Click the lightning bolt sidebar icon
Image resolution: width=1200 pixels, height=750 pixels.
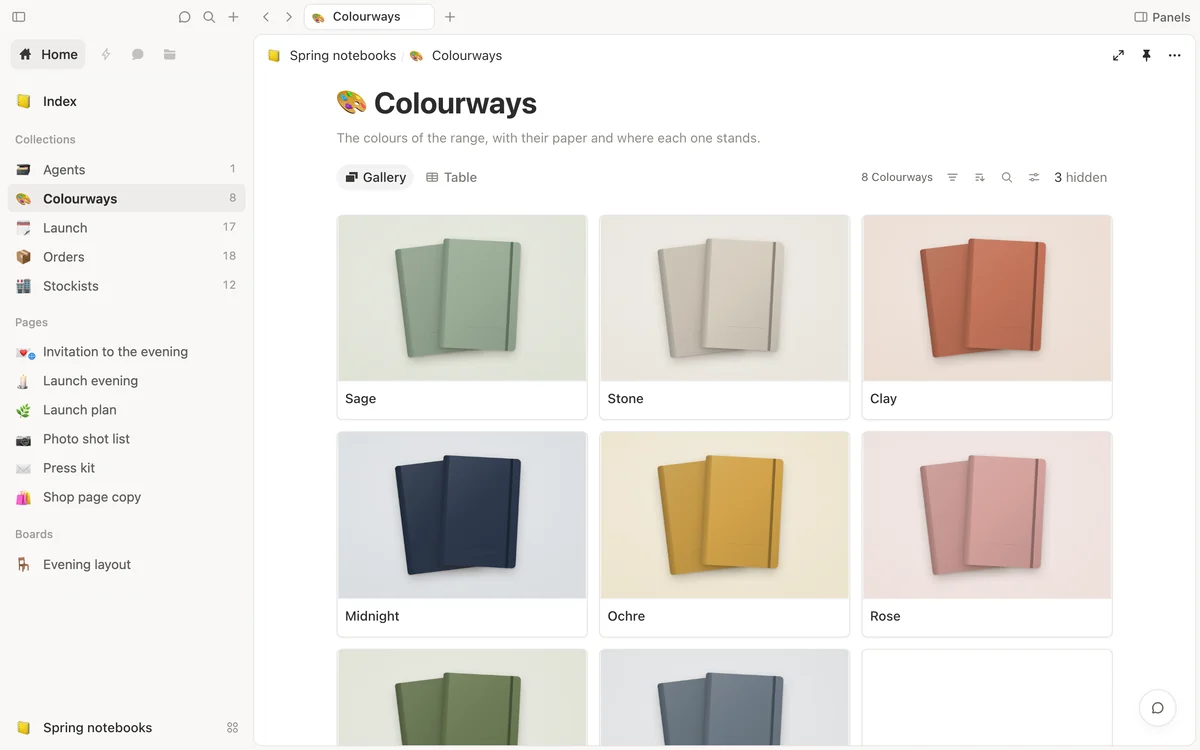pos(106,54)
